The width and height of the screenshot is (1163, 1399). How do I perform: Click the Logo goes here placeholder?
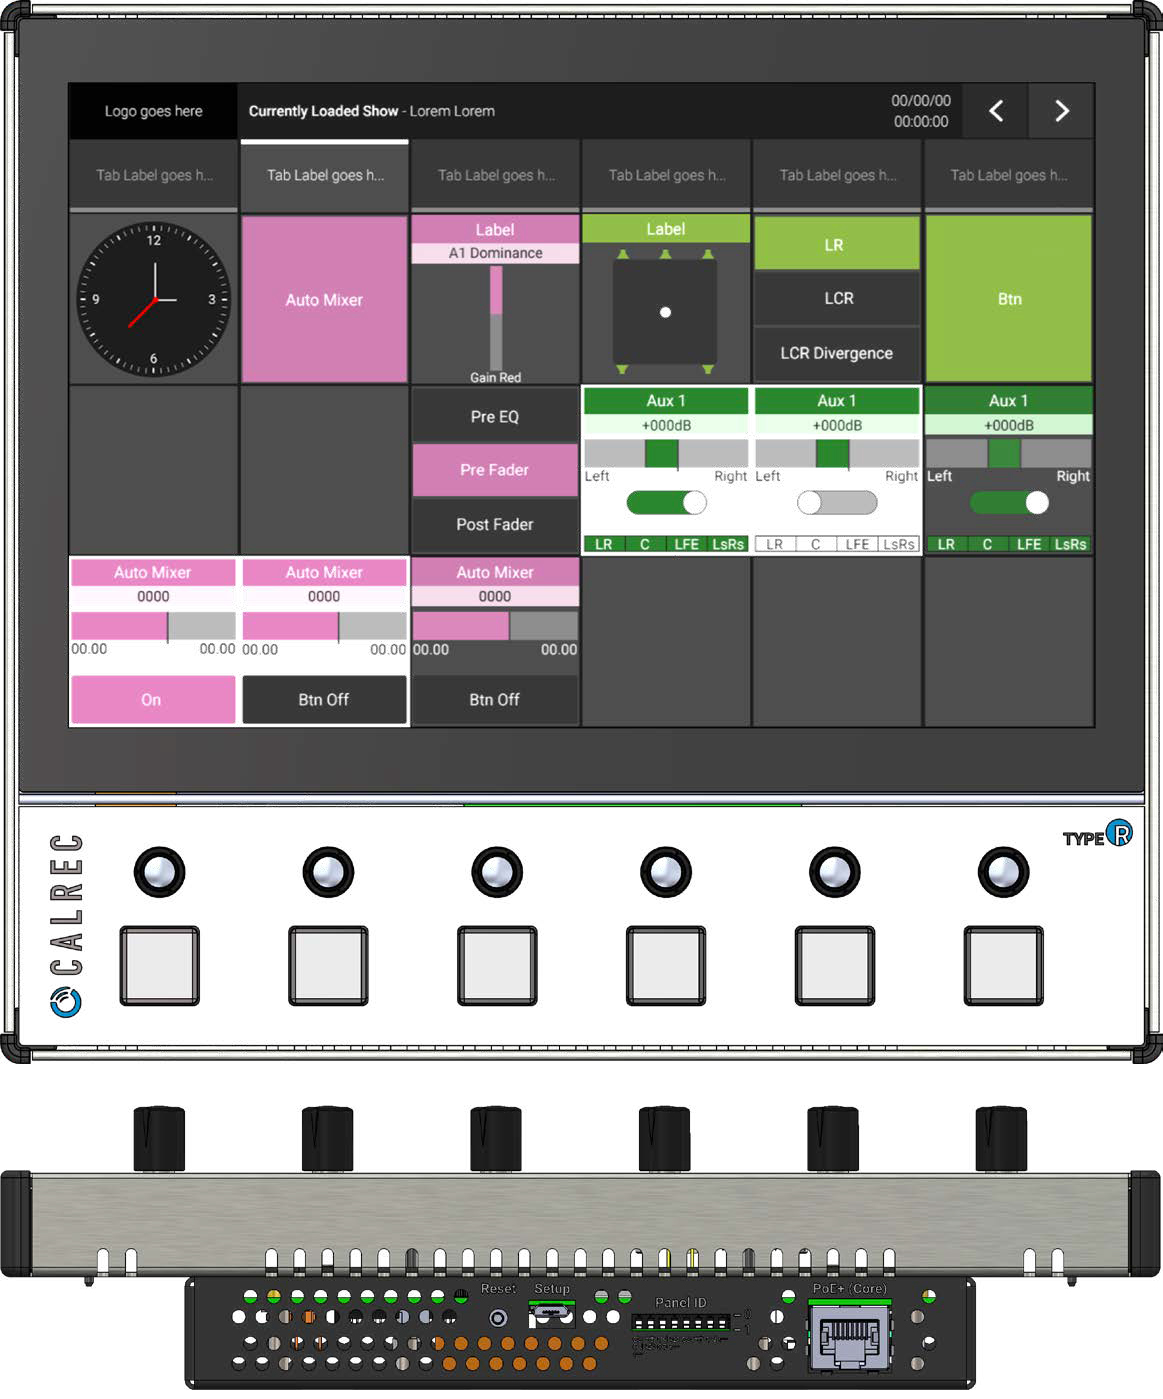[x=152, y=111]
